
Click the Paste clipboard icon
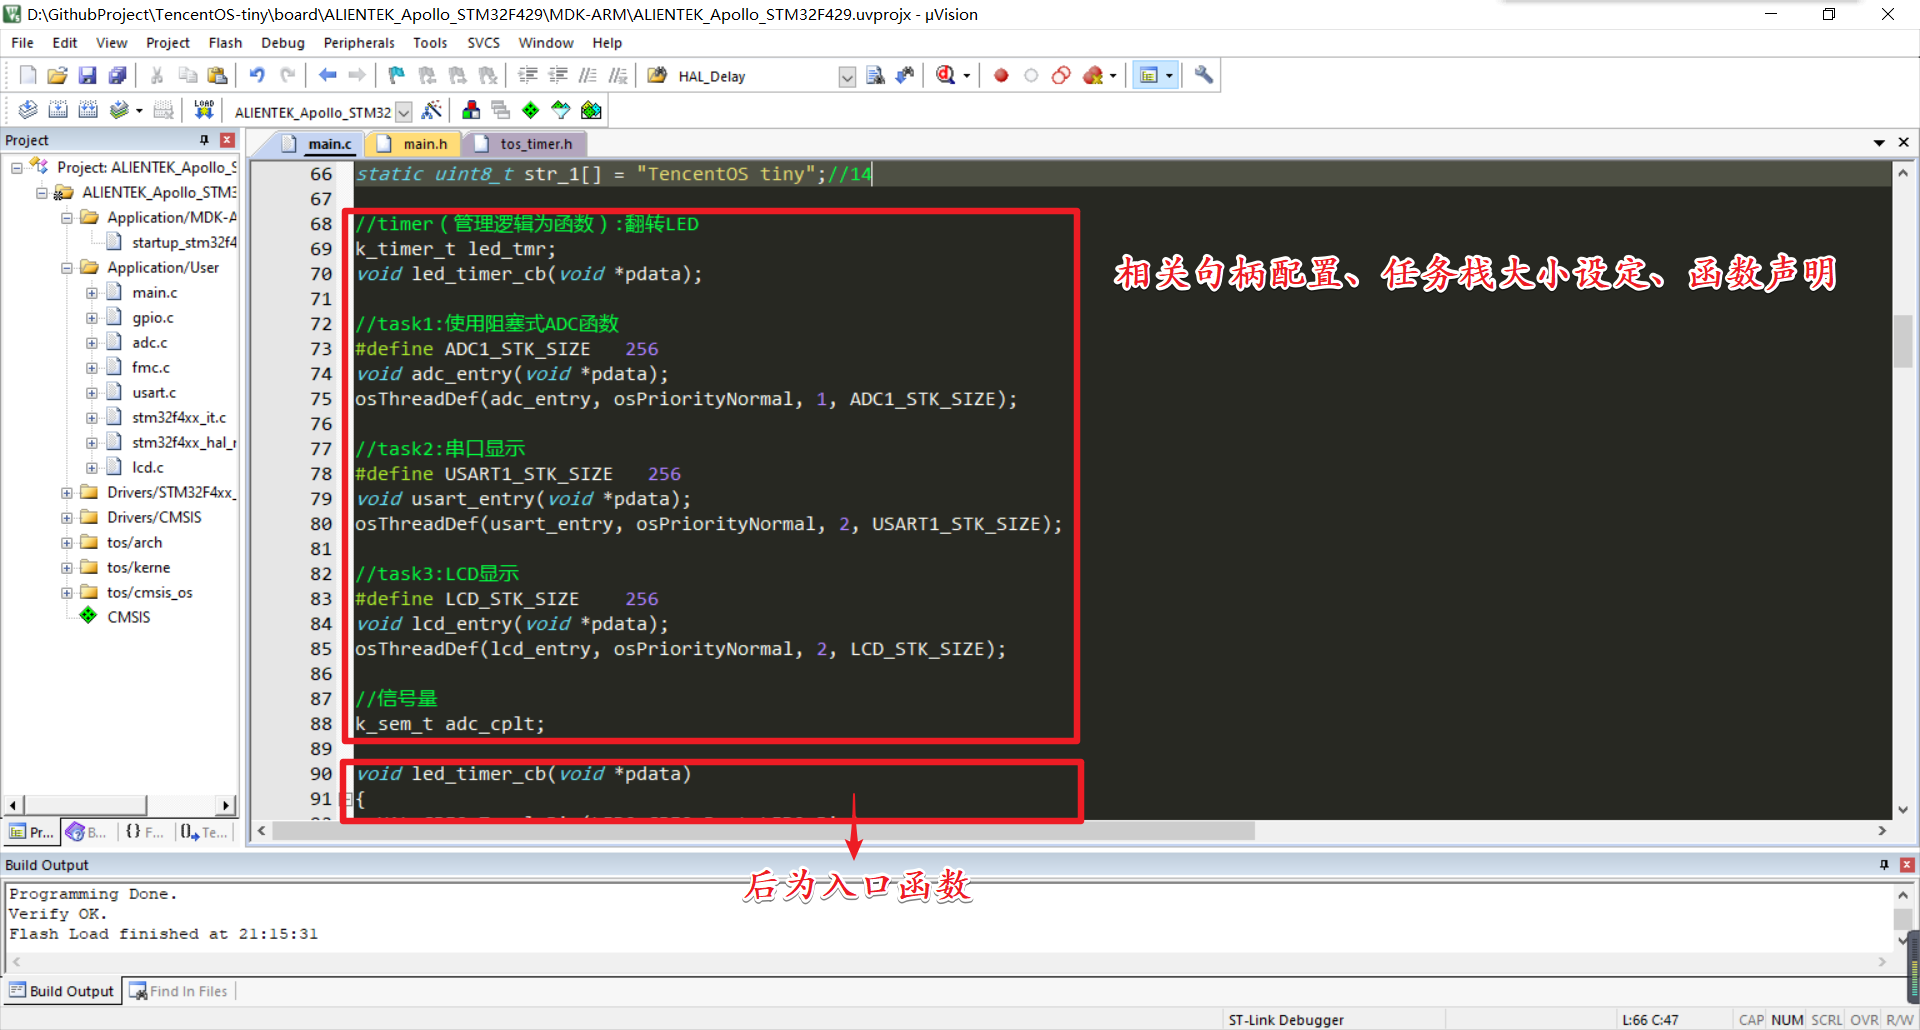[217, 75]
